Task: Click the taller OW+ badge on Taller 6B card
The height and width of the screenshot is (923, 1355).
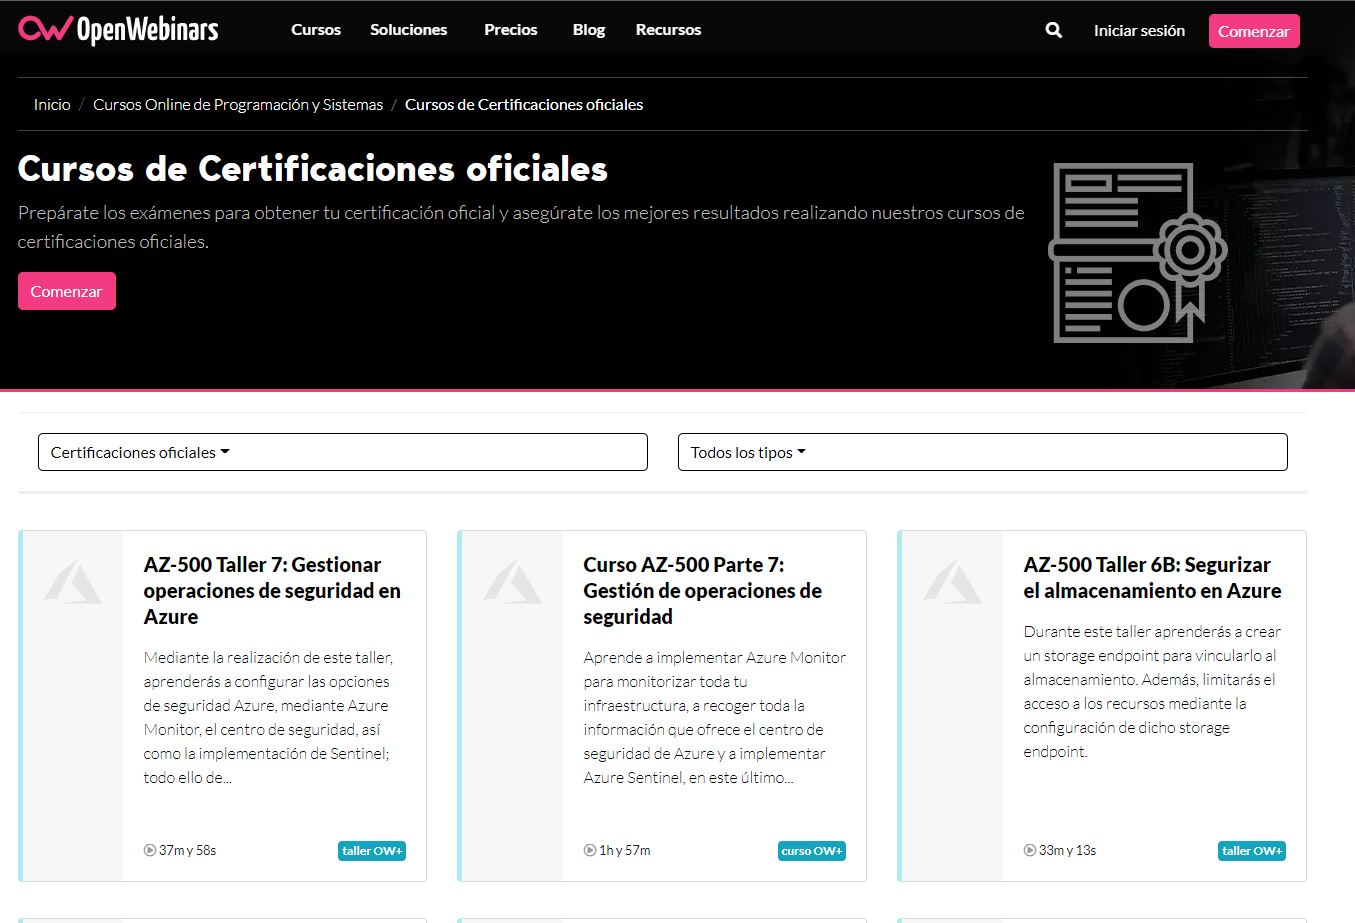Action: click(1252, 851)
